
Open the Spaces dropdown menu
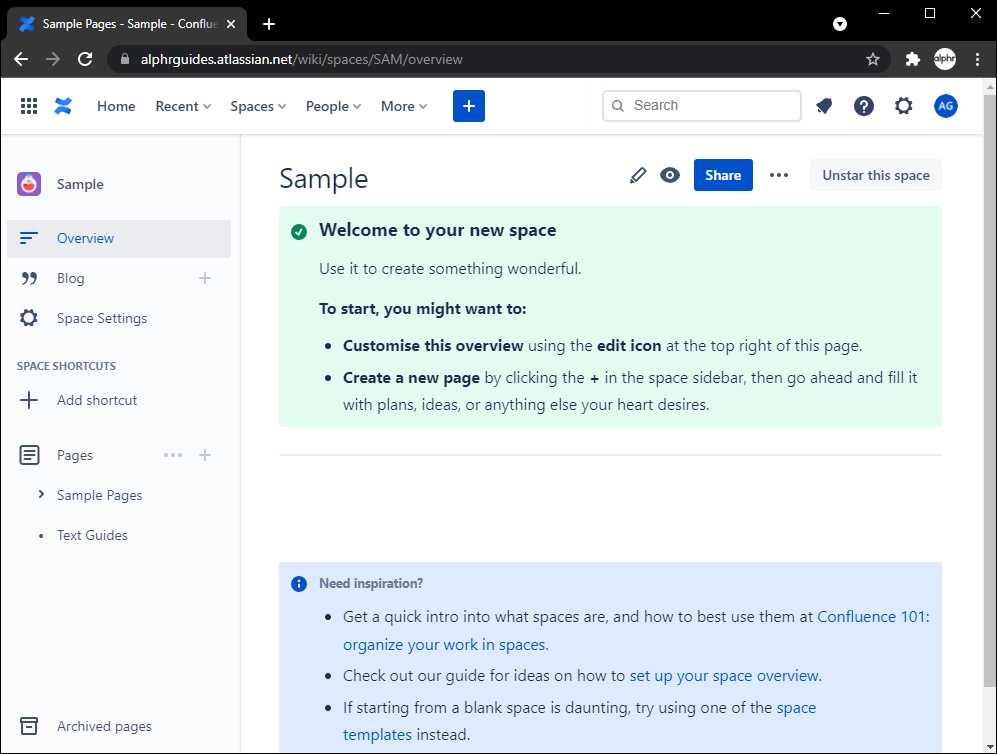click(258, 106)
